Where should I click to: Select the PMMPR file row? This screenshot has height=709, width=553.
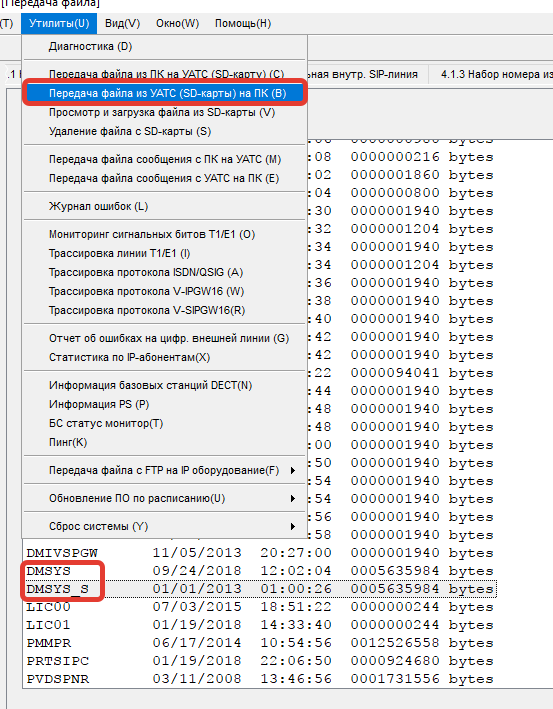pos(260,643)
